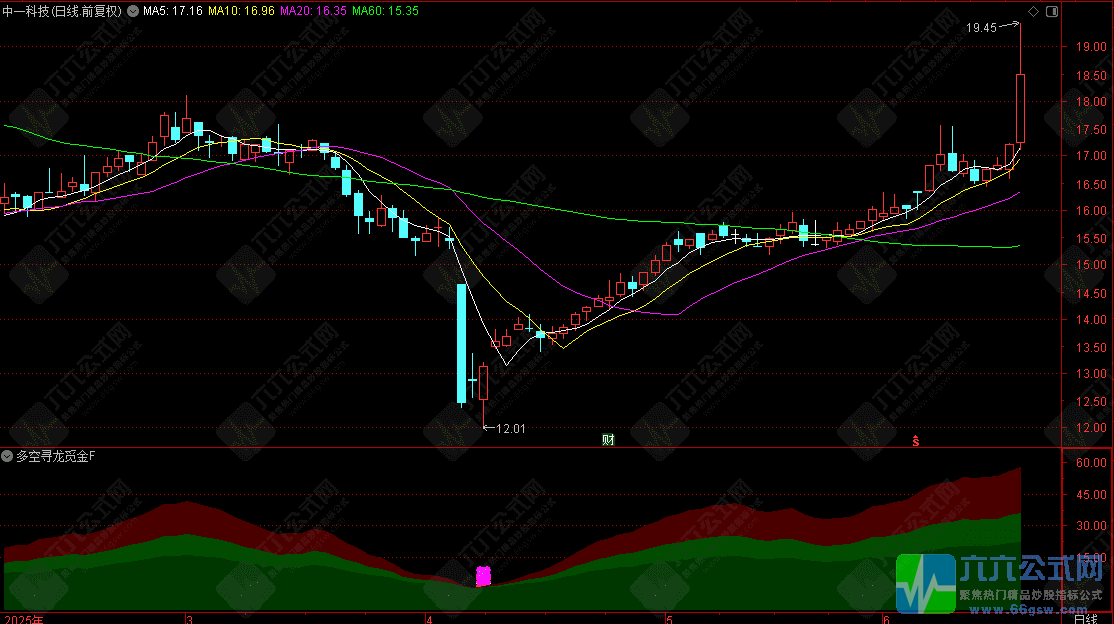Open the main chart indicator dropdown arrow

134,11
